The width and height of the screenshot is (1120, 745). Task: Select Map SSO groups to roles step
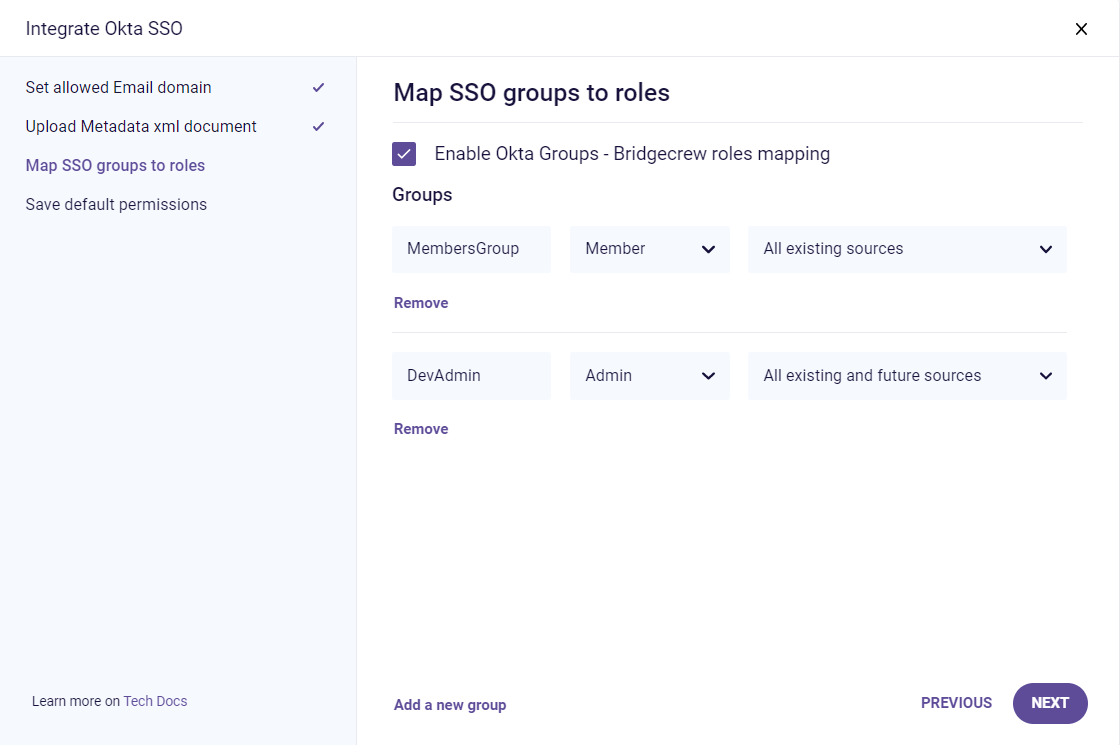[115, 166]
